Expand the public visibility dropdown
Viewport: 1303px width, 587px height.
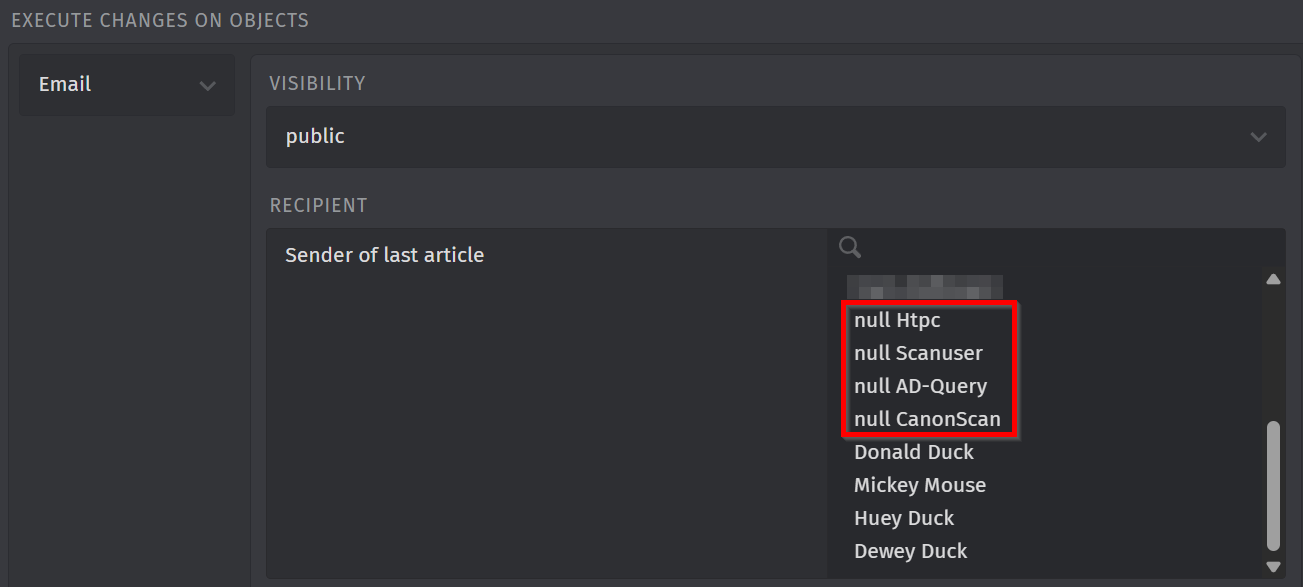775,137
